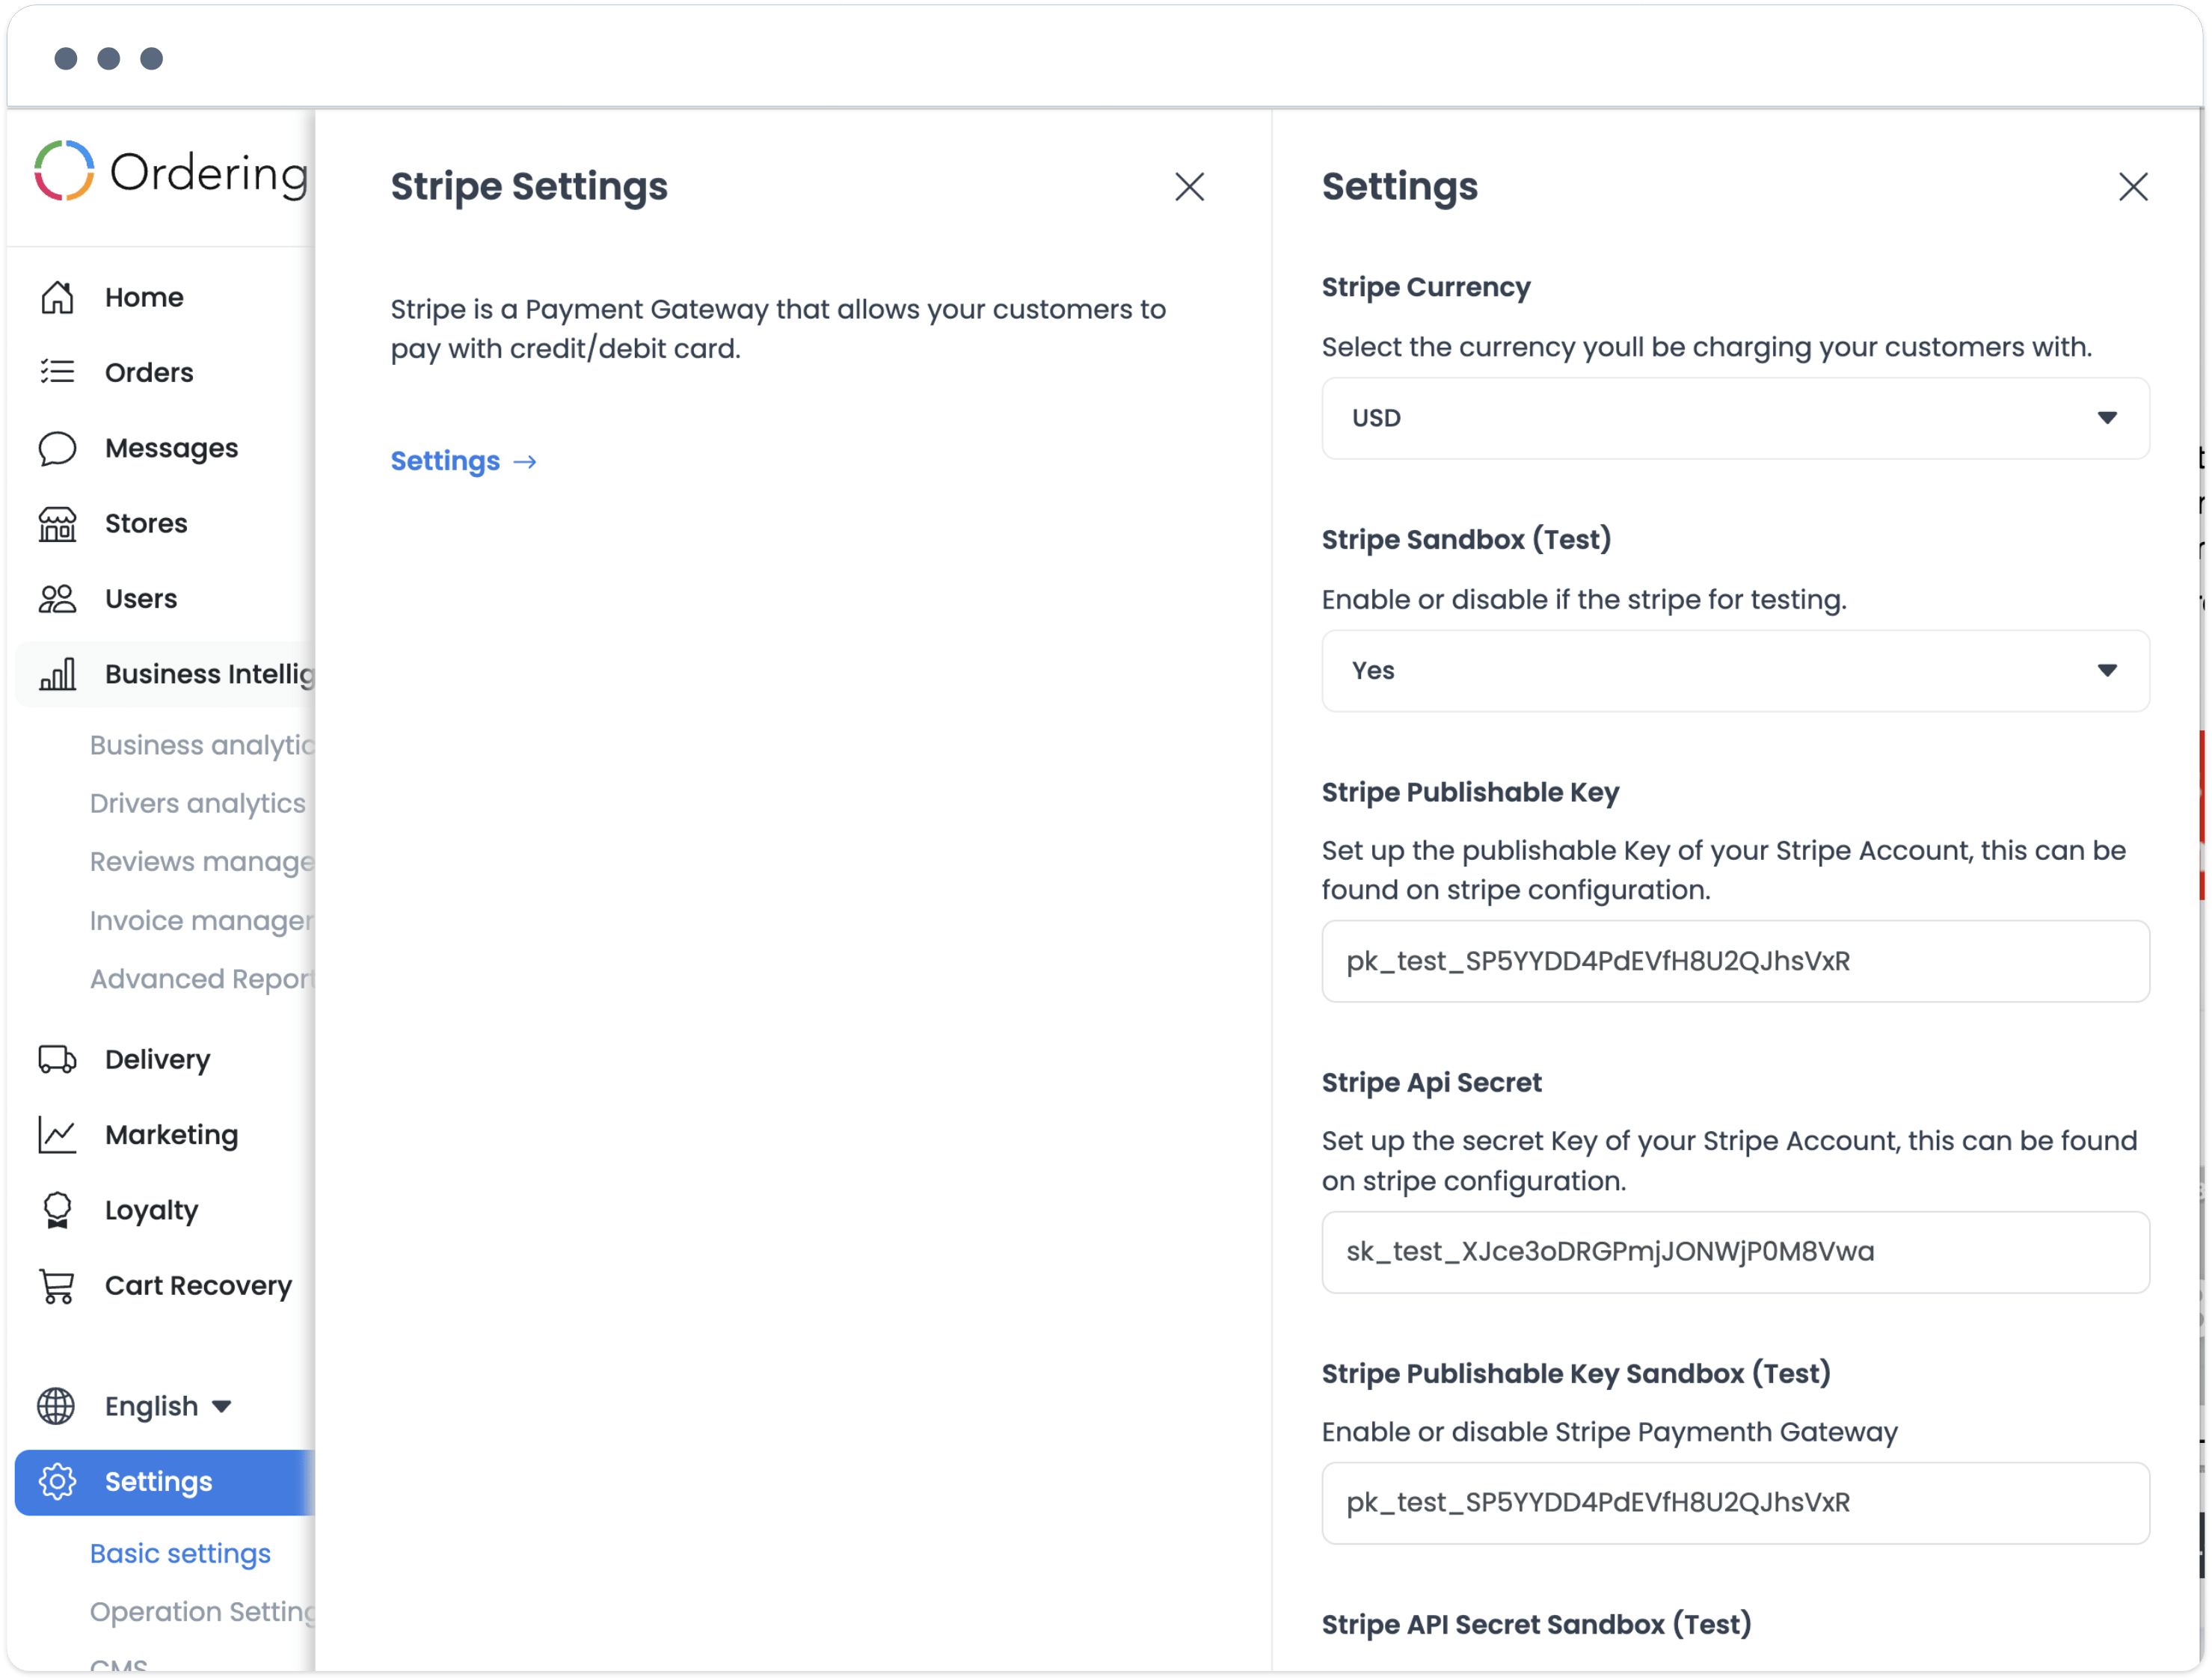Click the Stores shop icon
Viewport: 2212px width, 1680px height.
point(57,523)
